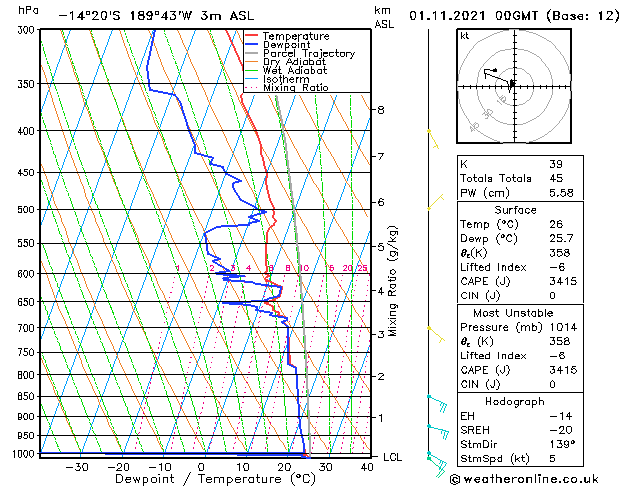Click the K index value 39
629x486 pixels.
tap(556, 164)
